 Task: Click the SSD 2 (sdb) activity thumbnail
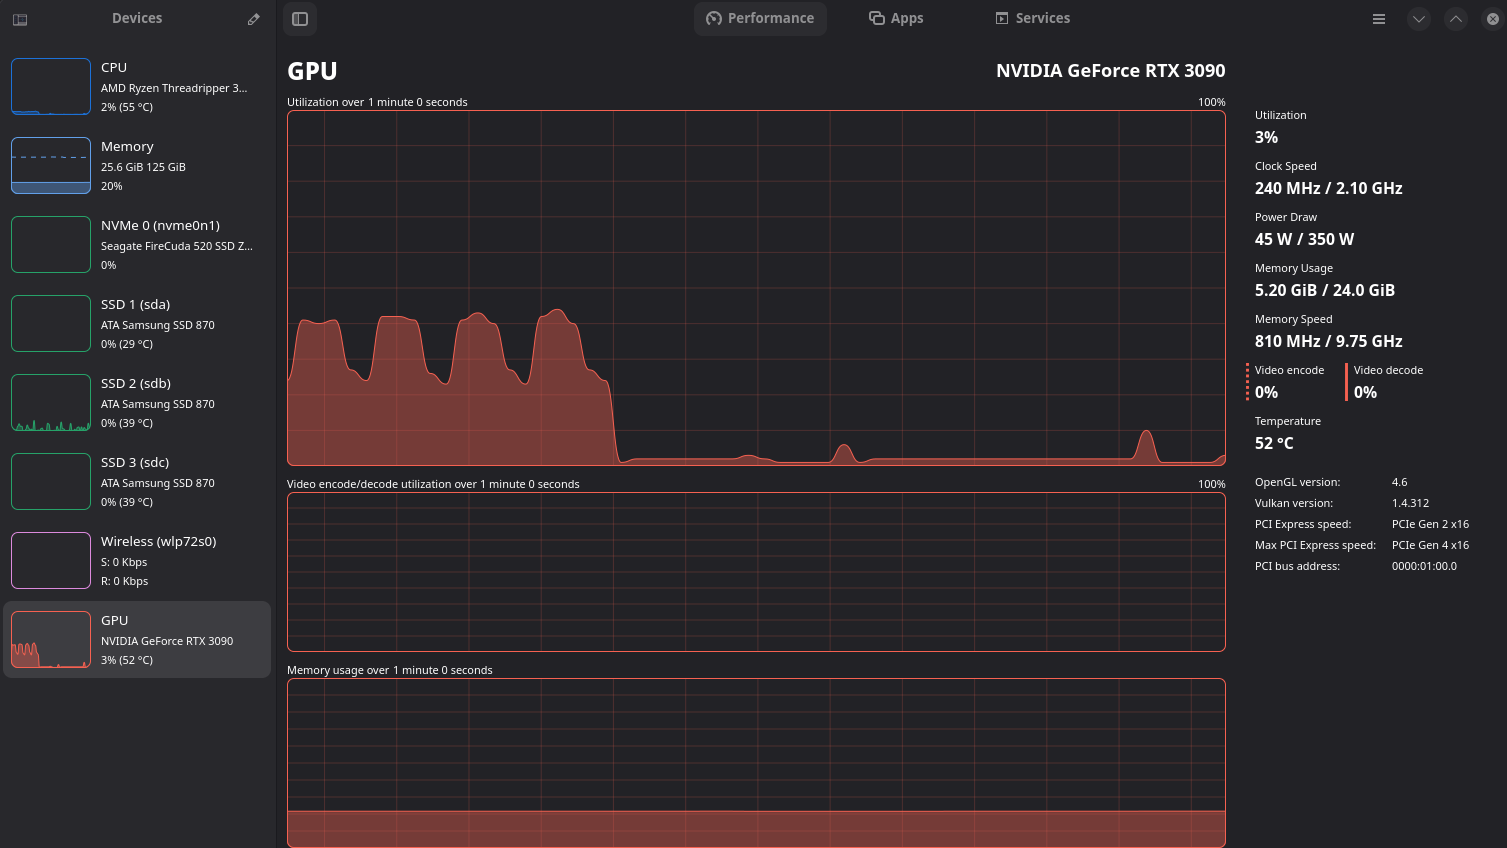click(51, 403)
